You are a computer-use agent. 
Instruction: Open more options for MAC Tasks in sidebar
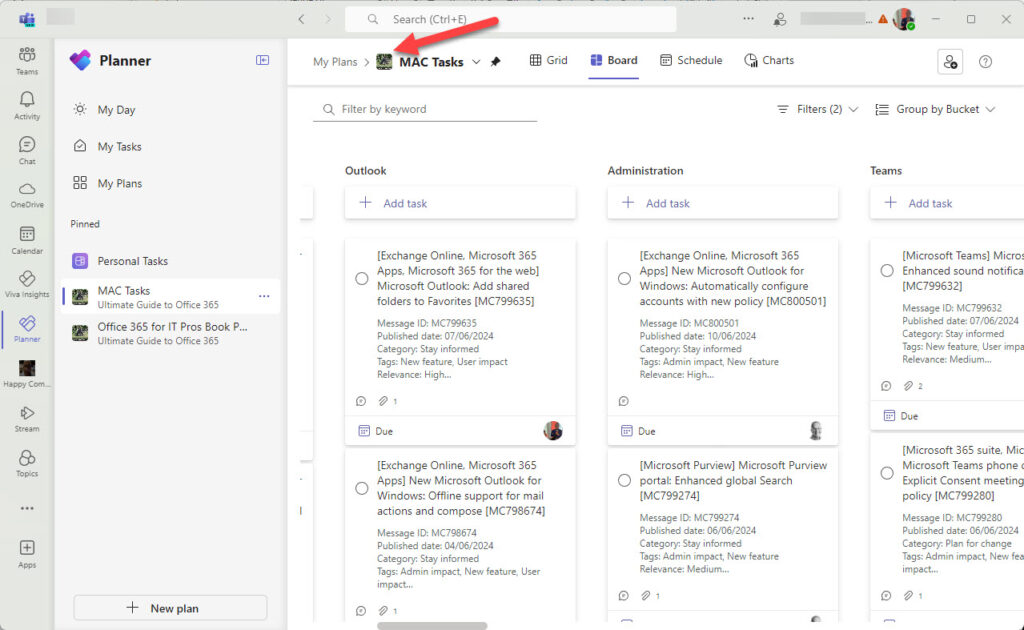pyautogui.click(x=264, y=296)
